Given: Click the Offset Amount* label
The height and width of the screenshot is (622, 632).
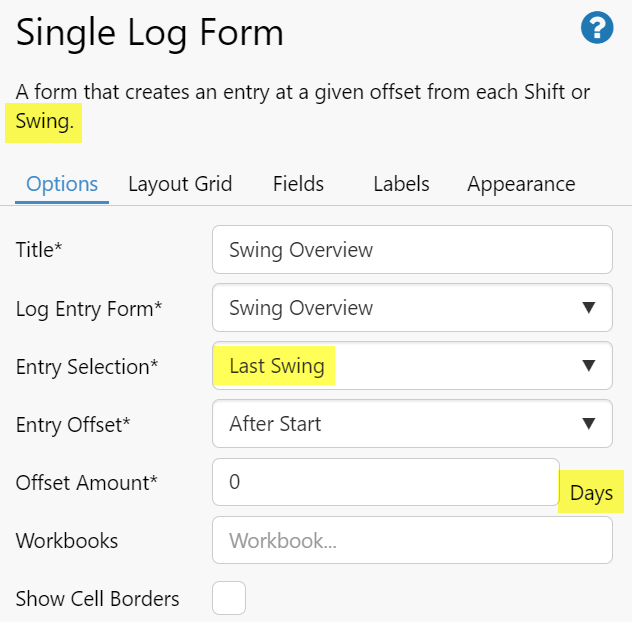Looking at the screenshot, I should coord(87,482).
